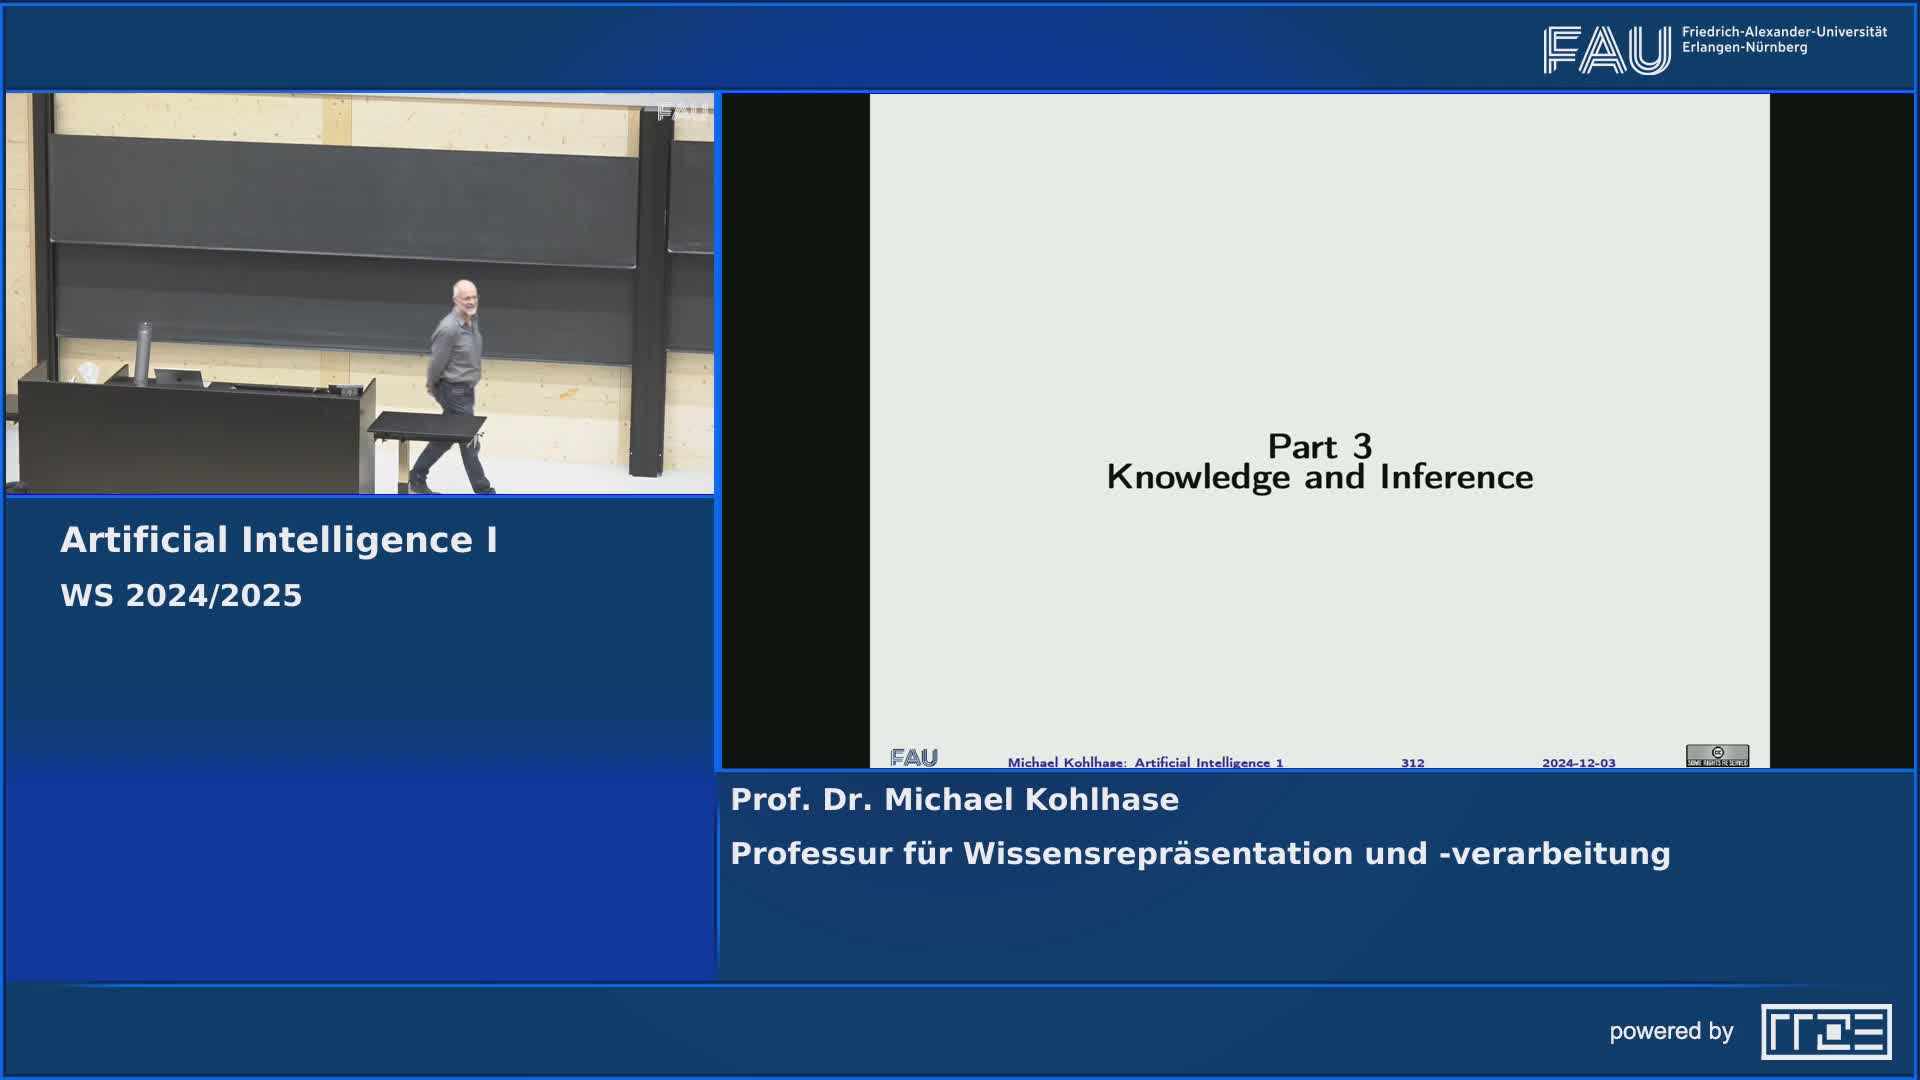
Task: Click the slide page number 312
Action: [1412, 763]
